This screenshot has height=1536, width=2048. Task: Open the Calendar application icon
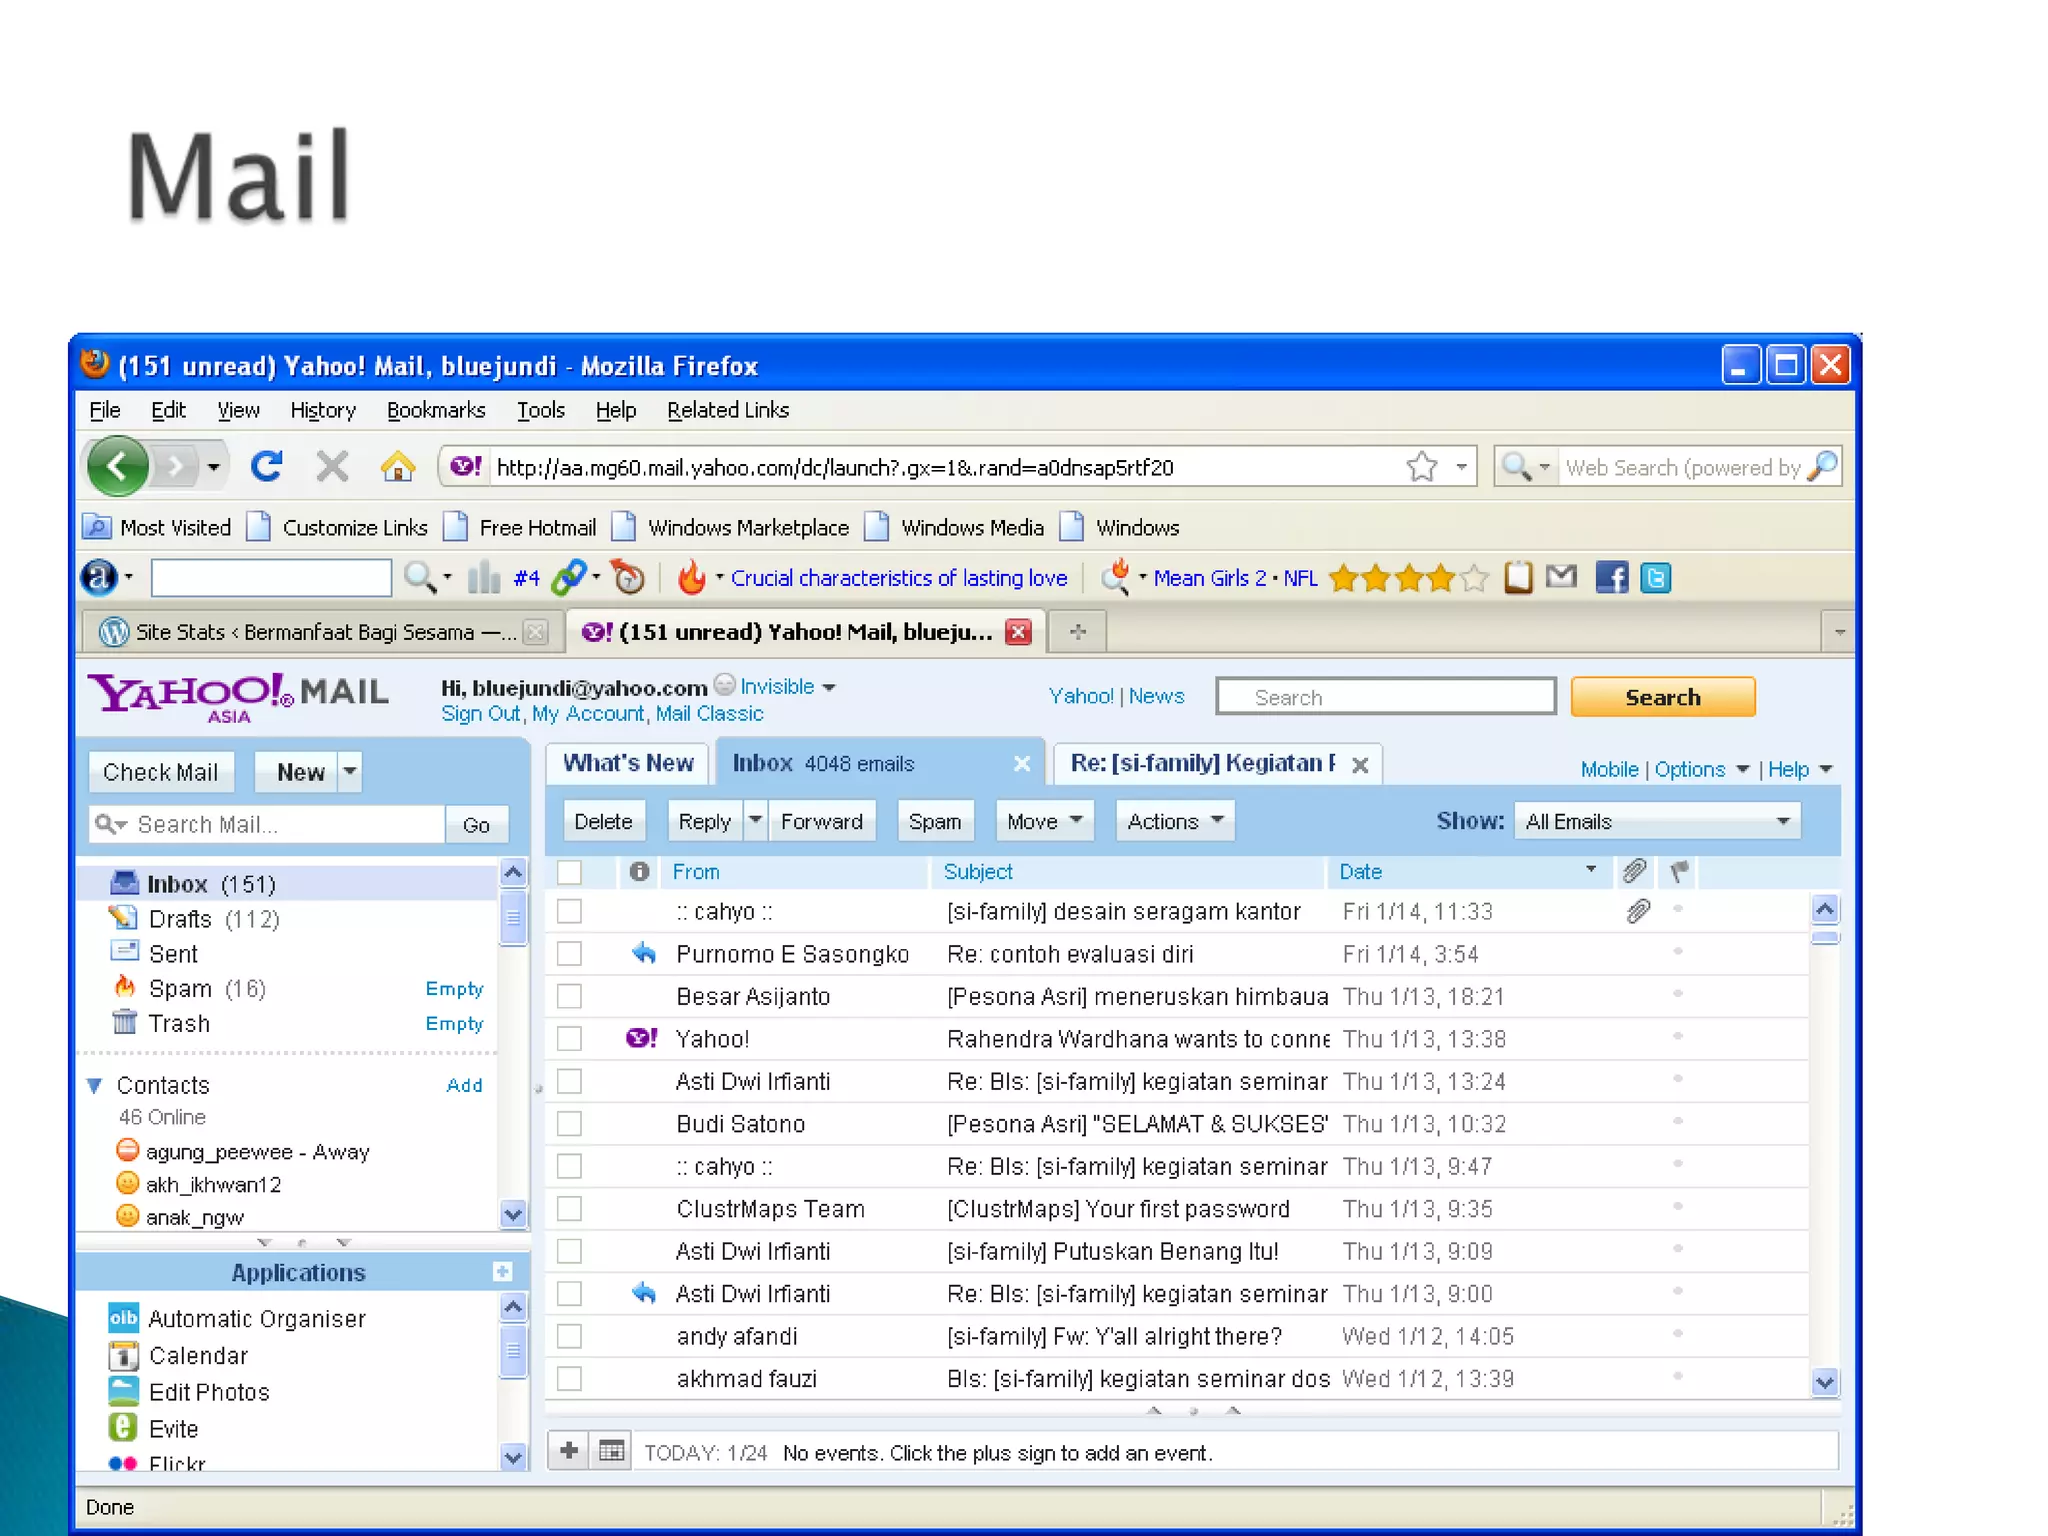click(123, 1356)
